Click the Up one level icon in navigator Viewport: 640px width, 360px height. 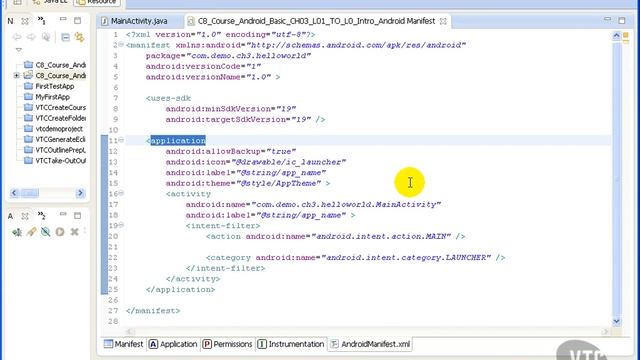46,37
